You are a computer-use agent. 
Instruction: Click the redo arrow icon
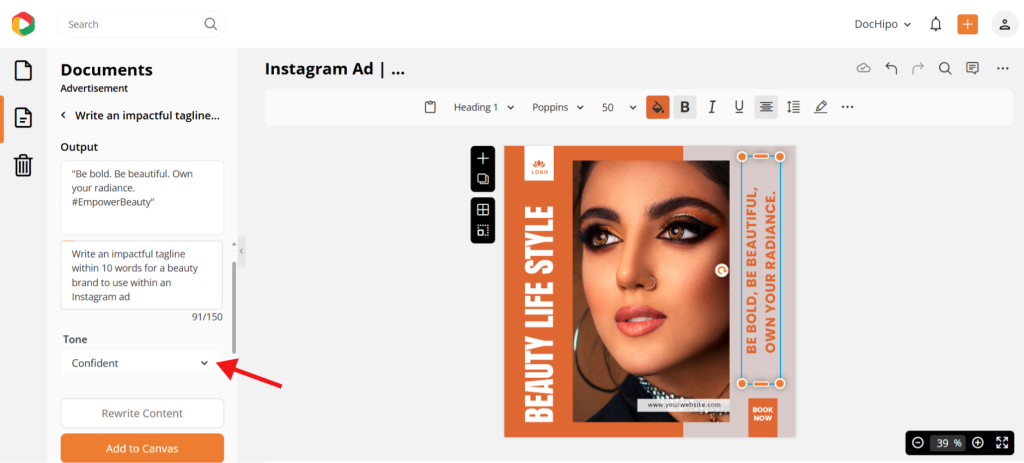click(x=918, y=69)
